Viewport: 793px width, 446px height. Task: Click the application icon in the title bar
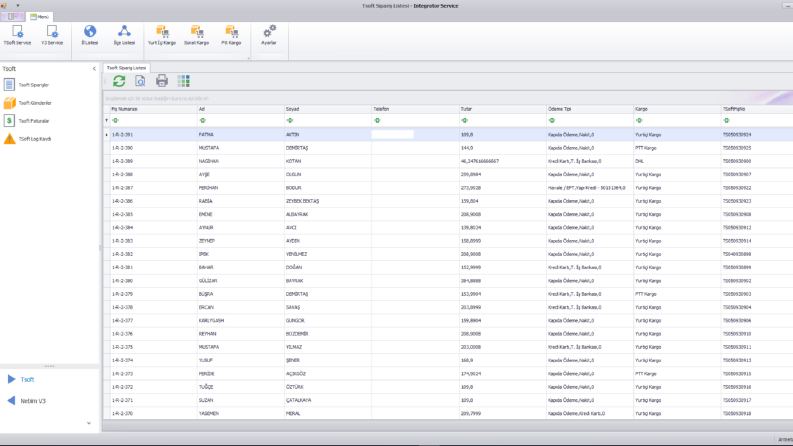[x=5, y=6]
